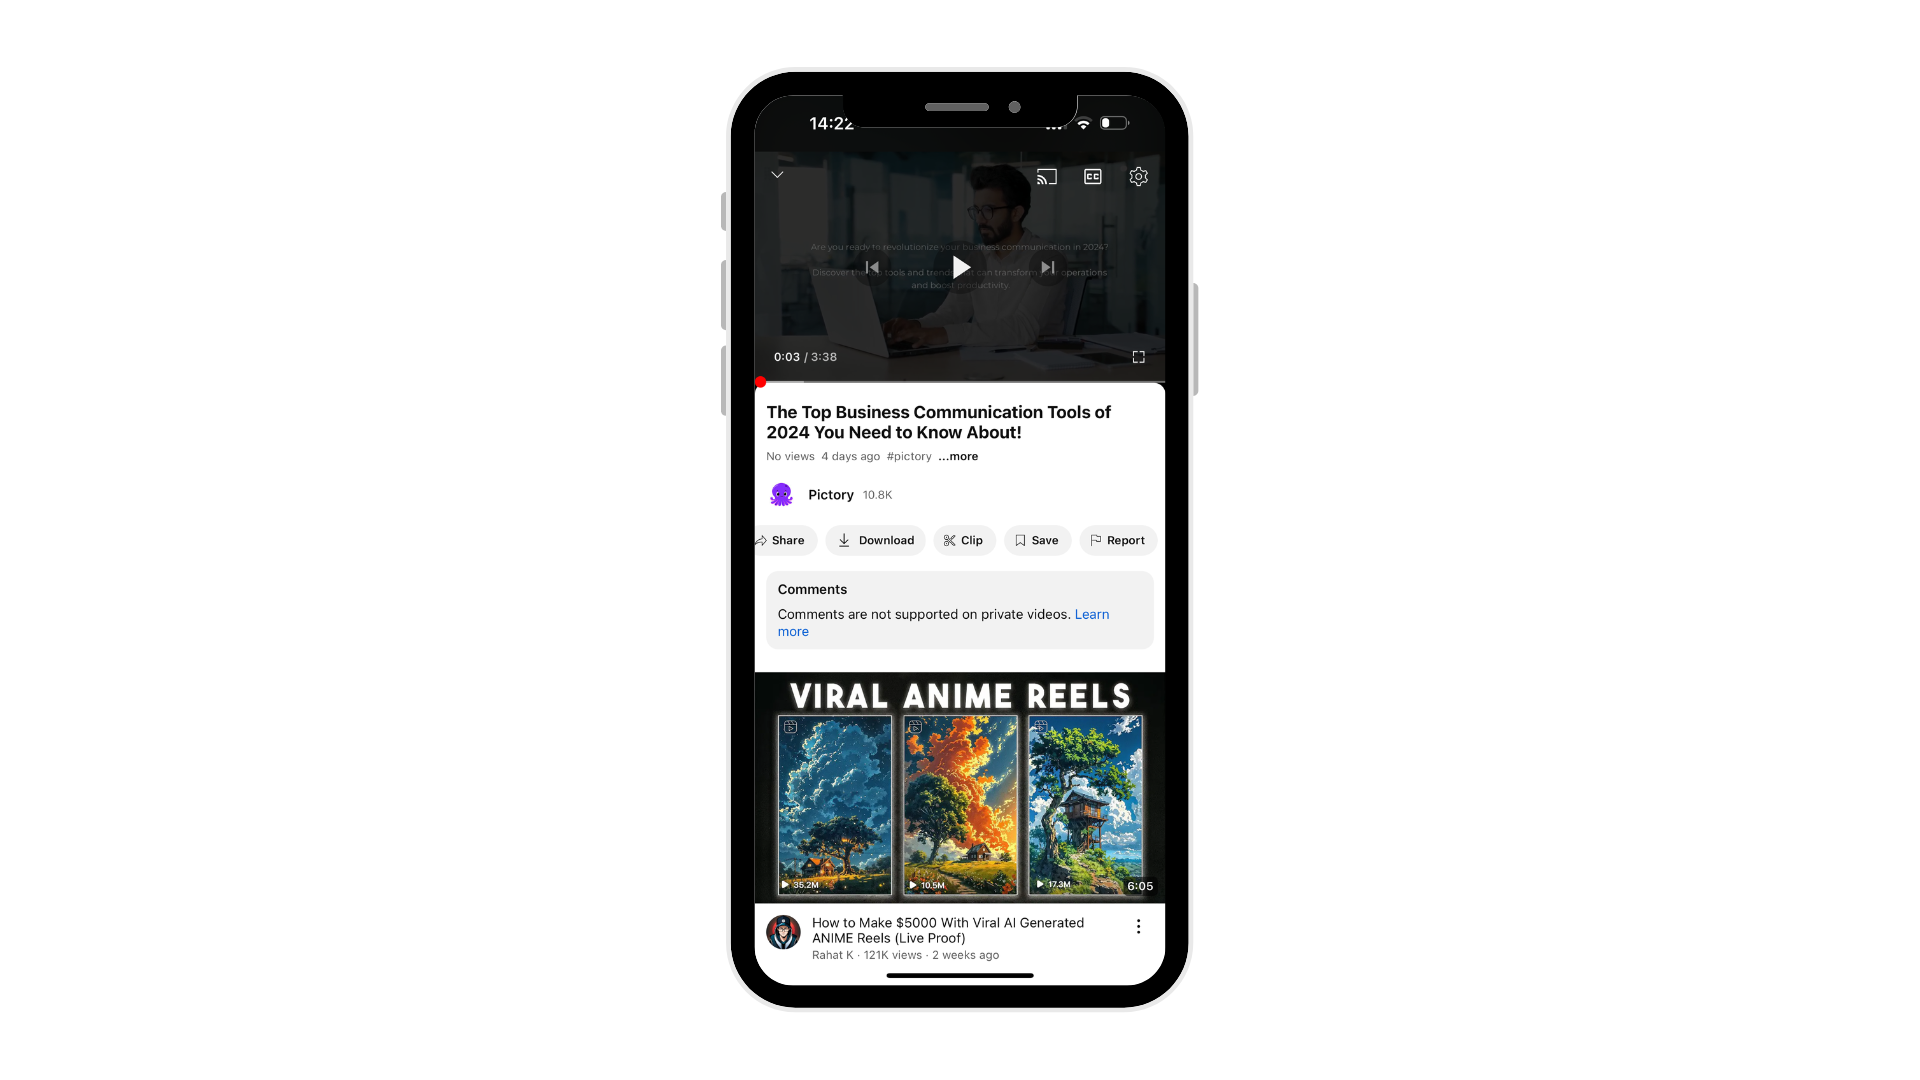Expand the video description with ...more

tap(957, 456)
